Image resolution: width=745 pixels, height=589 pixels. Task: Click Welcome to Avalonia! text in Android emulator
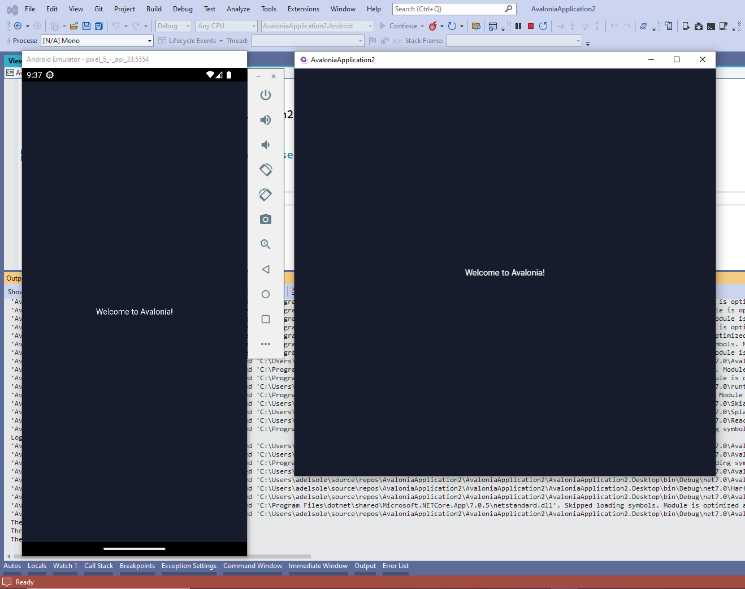(134, 312)
